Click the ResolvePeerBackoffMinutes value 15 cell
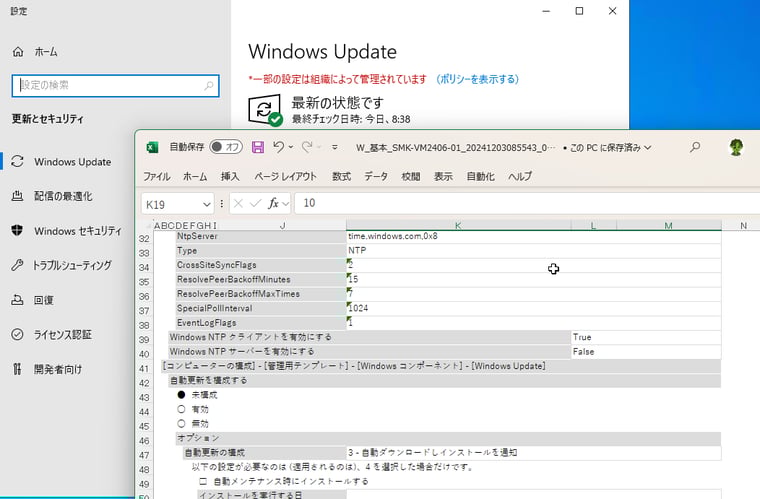Viewport: 760px width, 499px height. coord(533,279)
